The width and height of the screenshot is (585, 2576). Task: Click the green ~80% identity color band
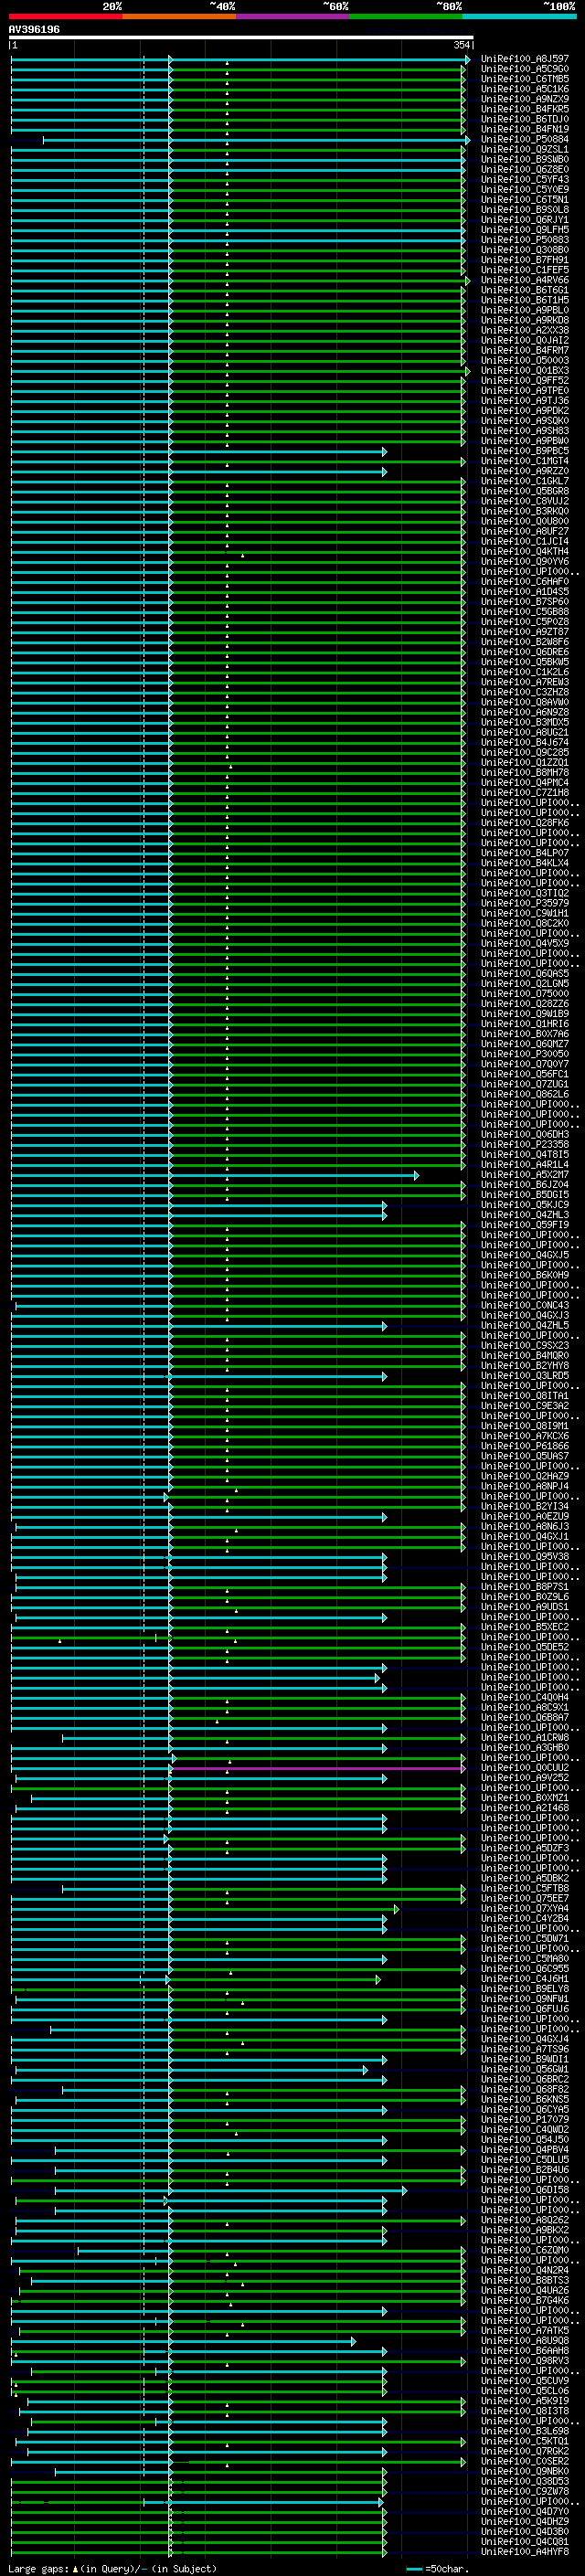[406, 16]
